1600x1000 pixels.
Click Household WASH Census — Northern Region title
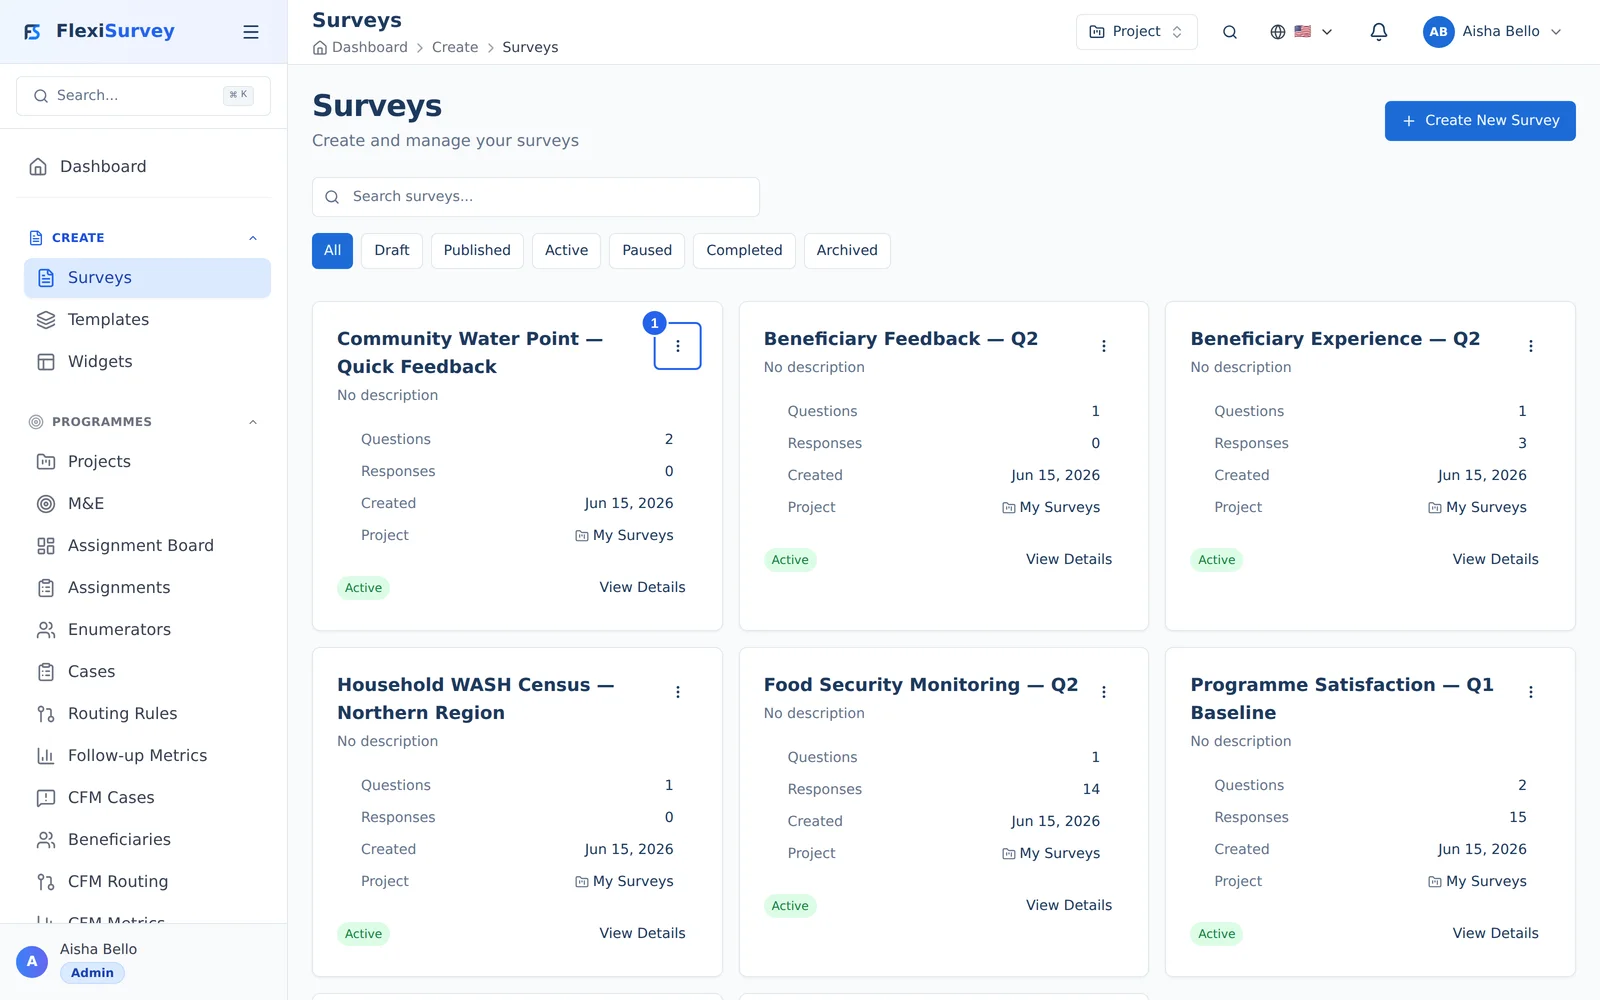coord(476,699)
